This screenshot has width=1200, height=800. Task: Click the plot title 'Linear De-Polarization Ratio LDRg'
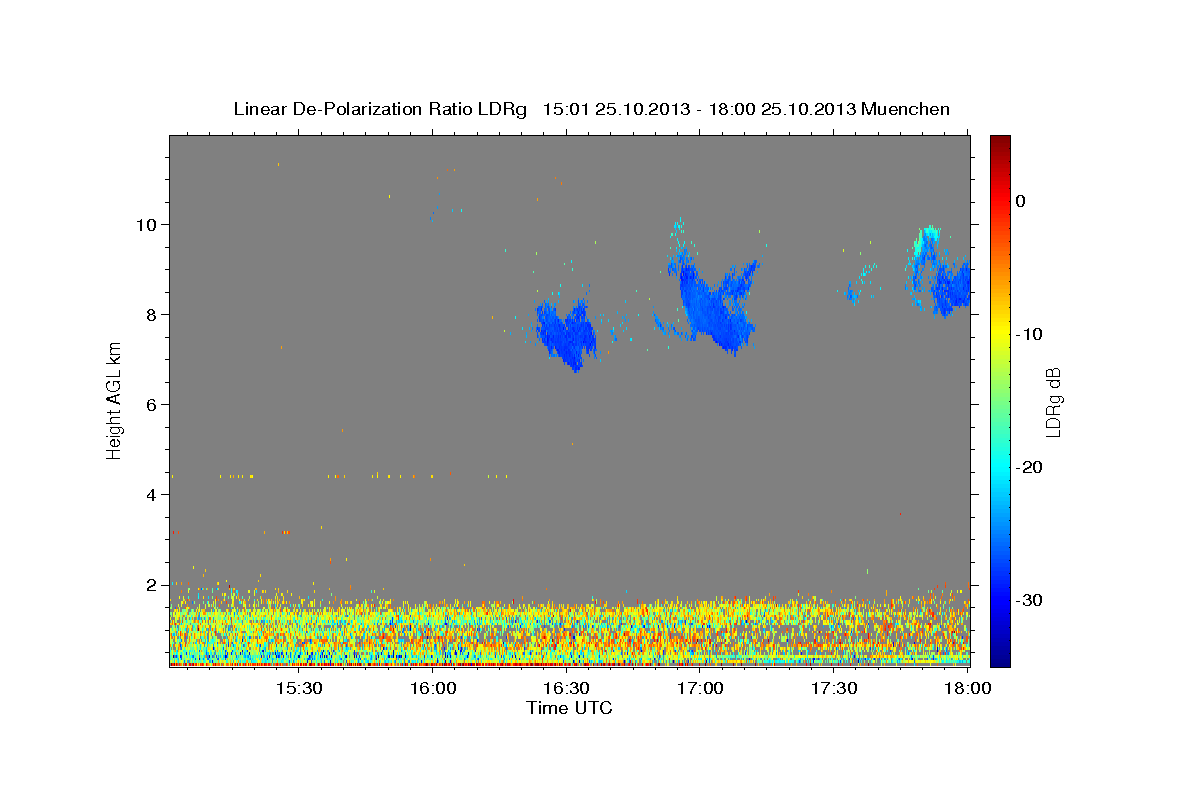379,109
